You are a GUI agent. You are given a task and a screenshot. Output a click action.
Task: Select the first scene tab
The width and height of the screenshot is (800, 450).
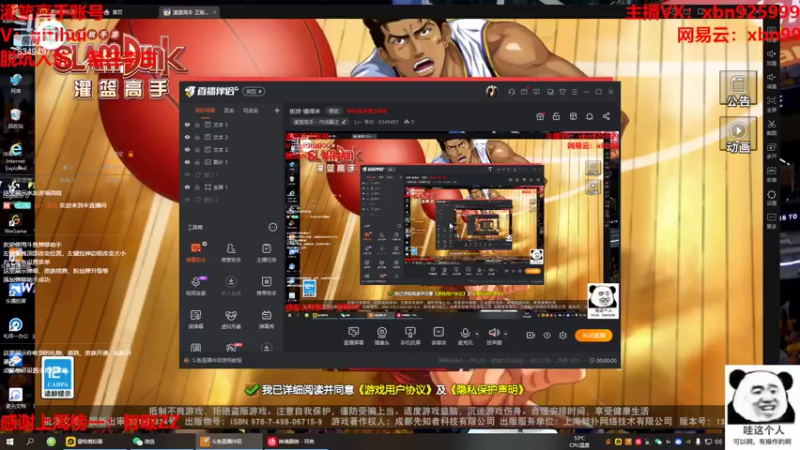[205, 110]
